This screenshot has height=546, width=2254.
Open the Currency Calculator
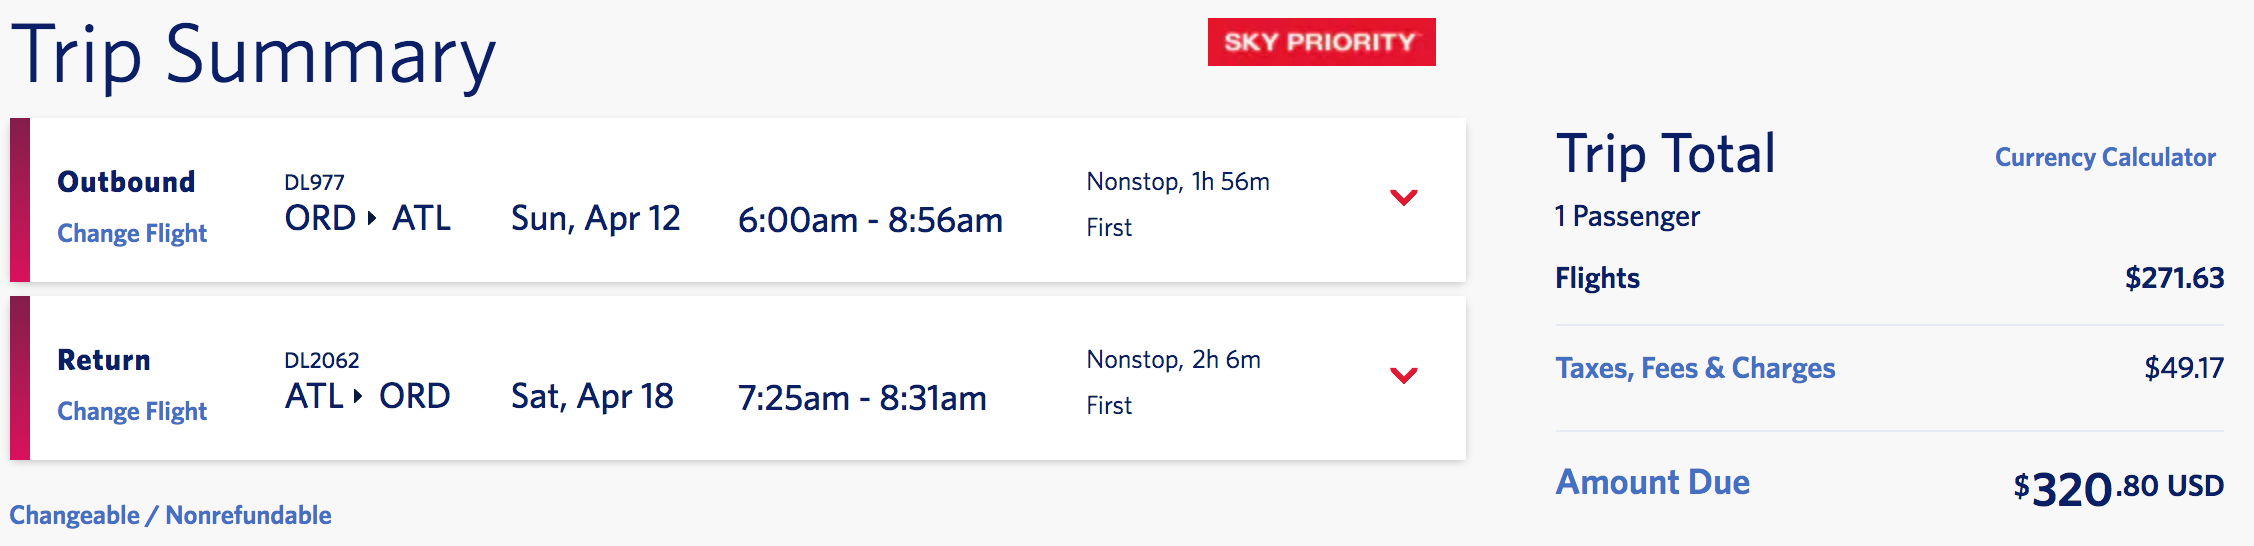pos(2105,157)
